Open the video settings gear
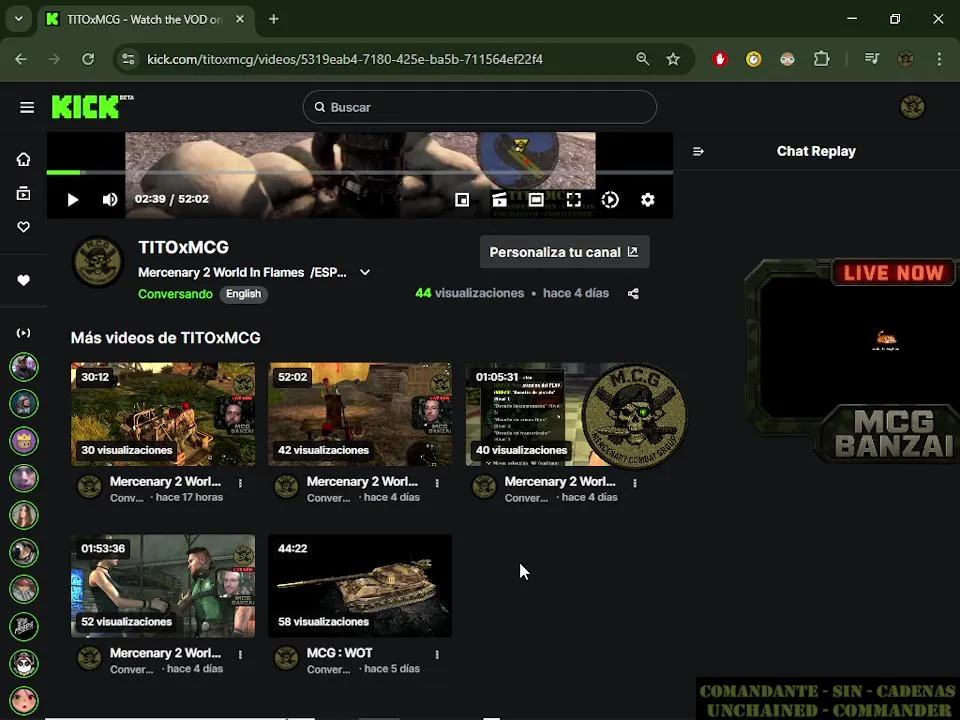960x720 pixels. (x=648, y=200)
